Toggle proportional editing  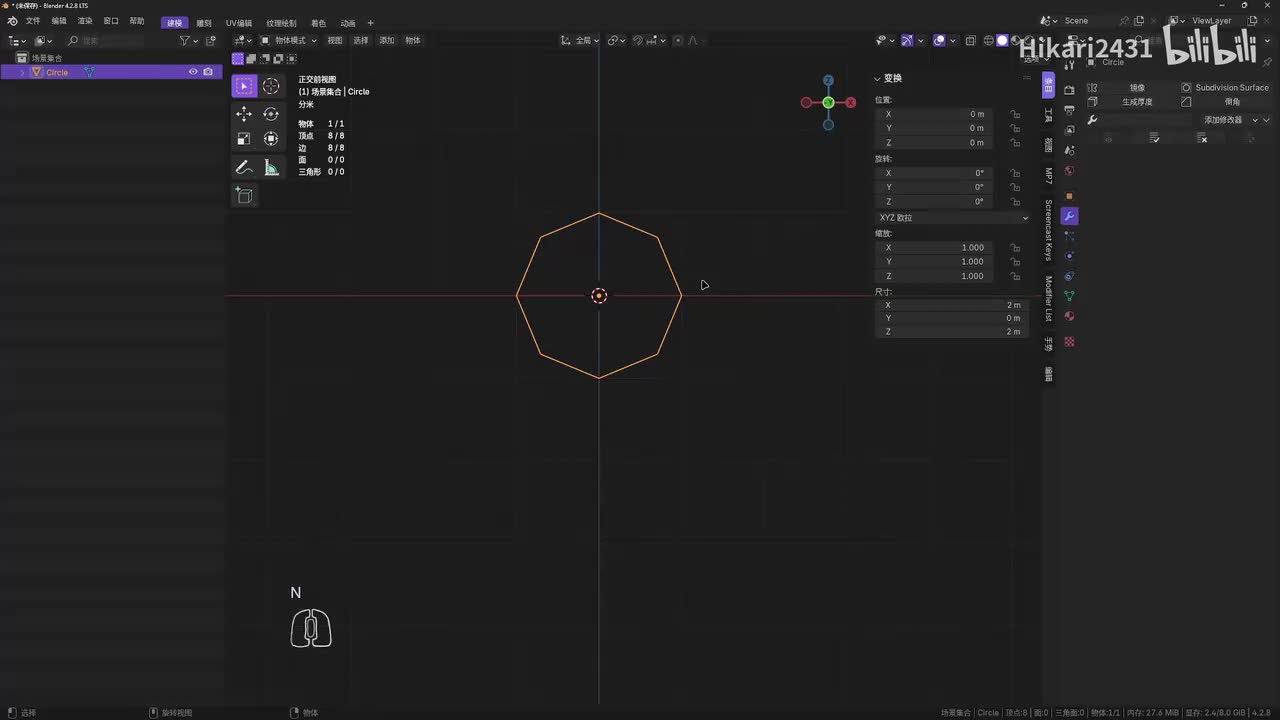(x=678, y=41)
